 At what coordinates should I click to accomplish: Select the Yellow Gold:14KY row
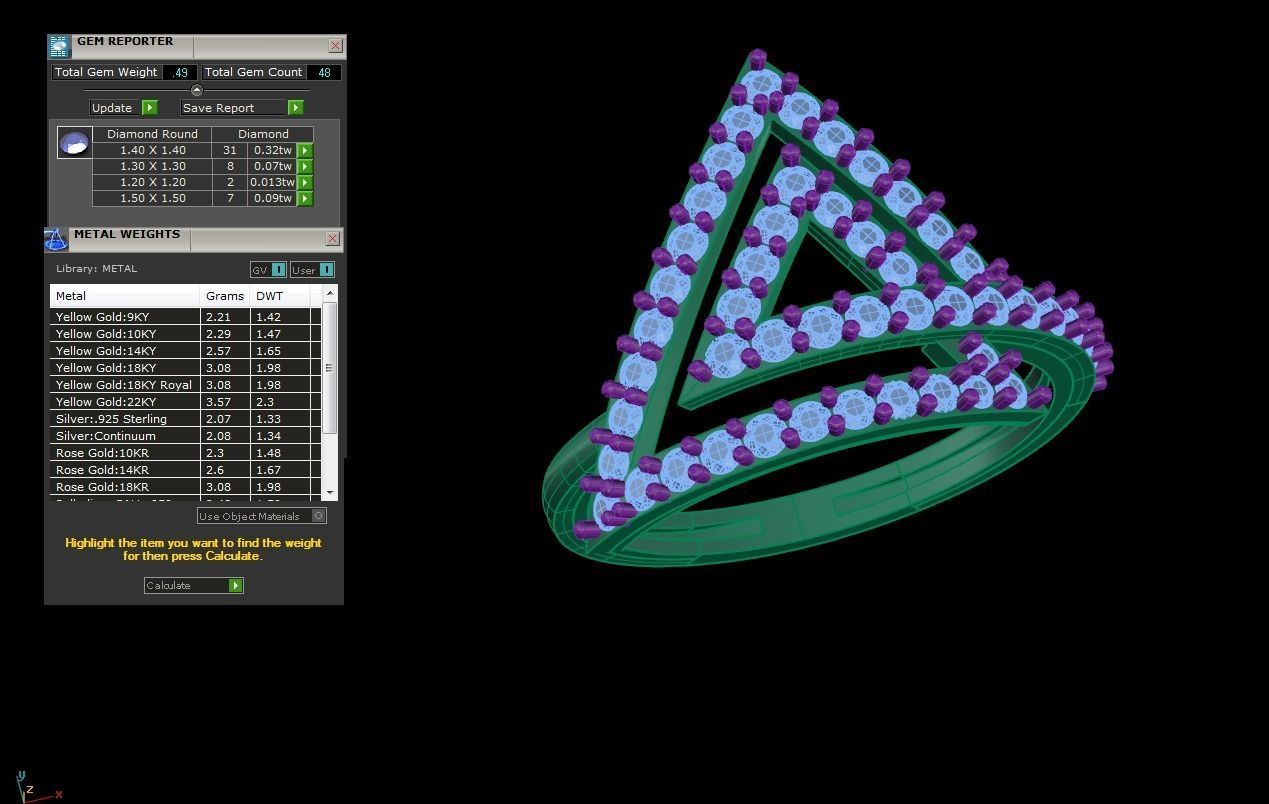point(186,351)
